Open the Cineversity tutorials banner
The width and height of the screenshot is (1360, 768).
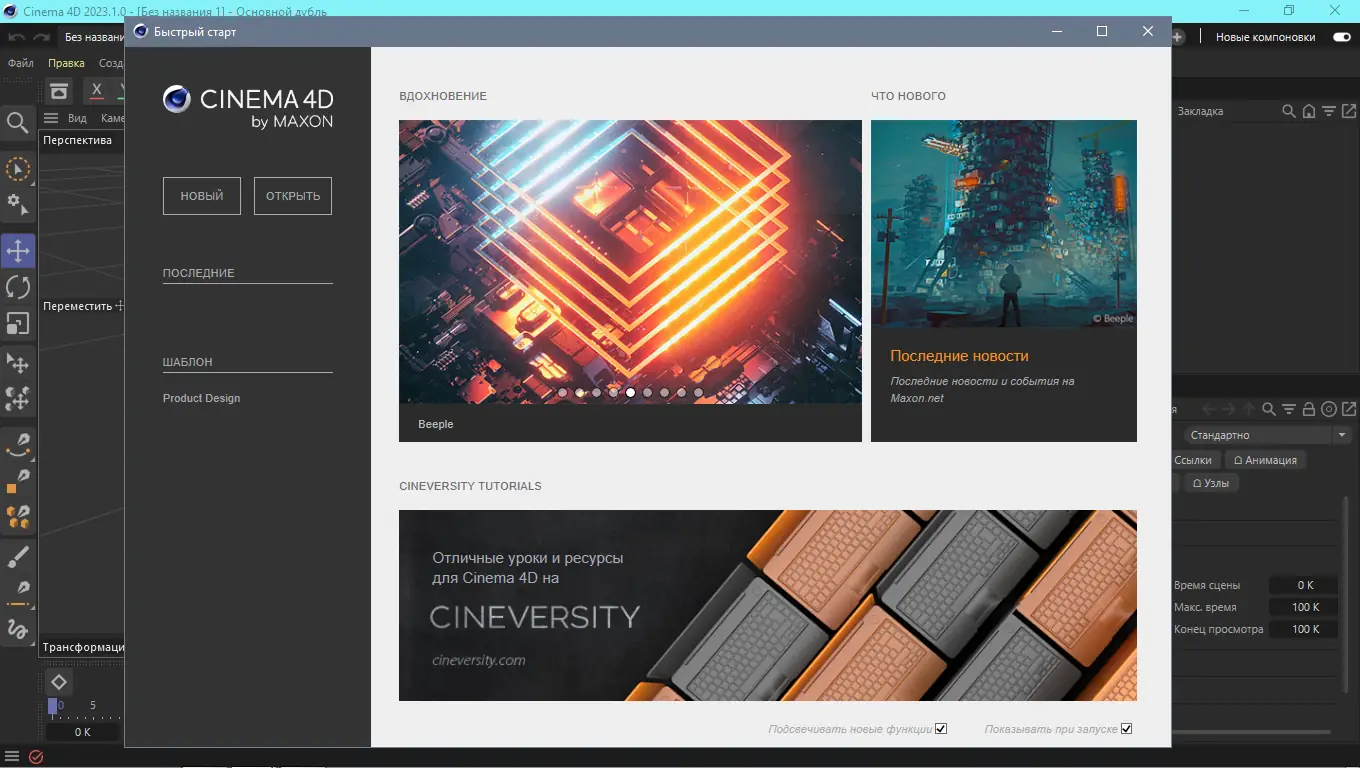[767, 605]
